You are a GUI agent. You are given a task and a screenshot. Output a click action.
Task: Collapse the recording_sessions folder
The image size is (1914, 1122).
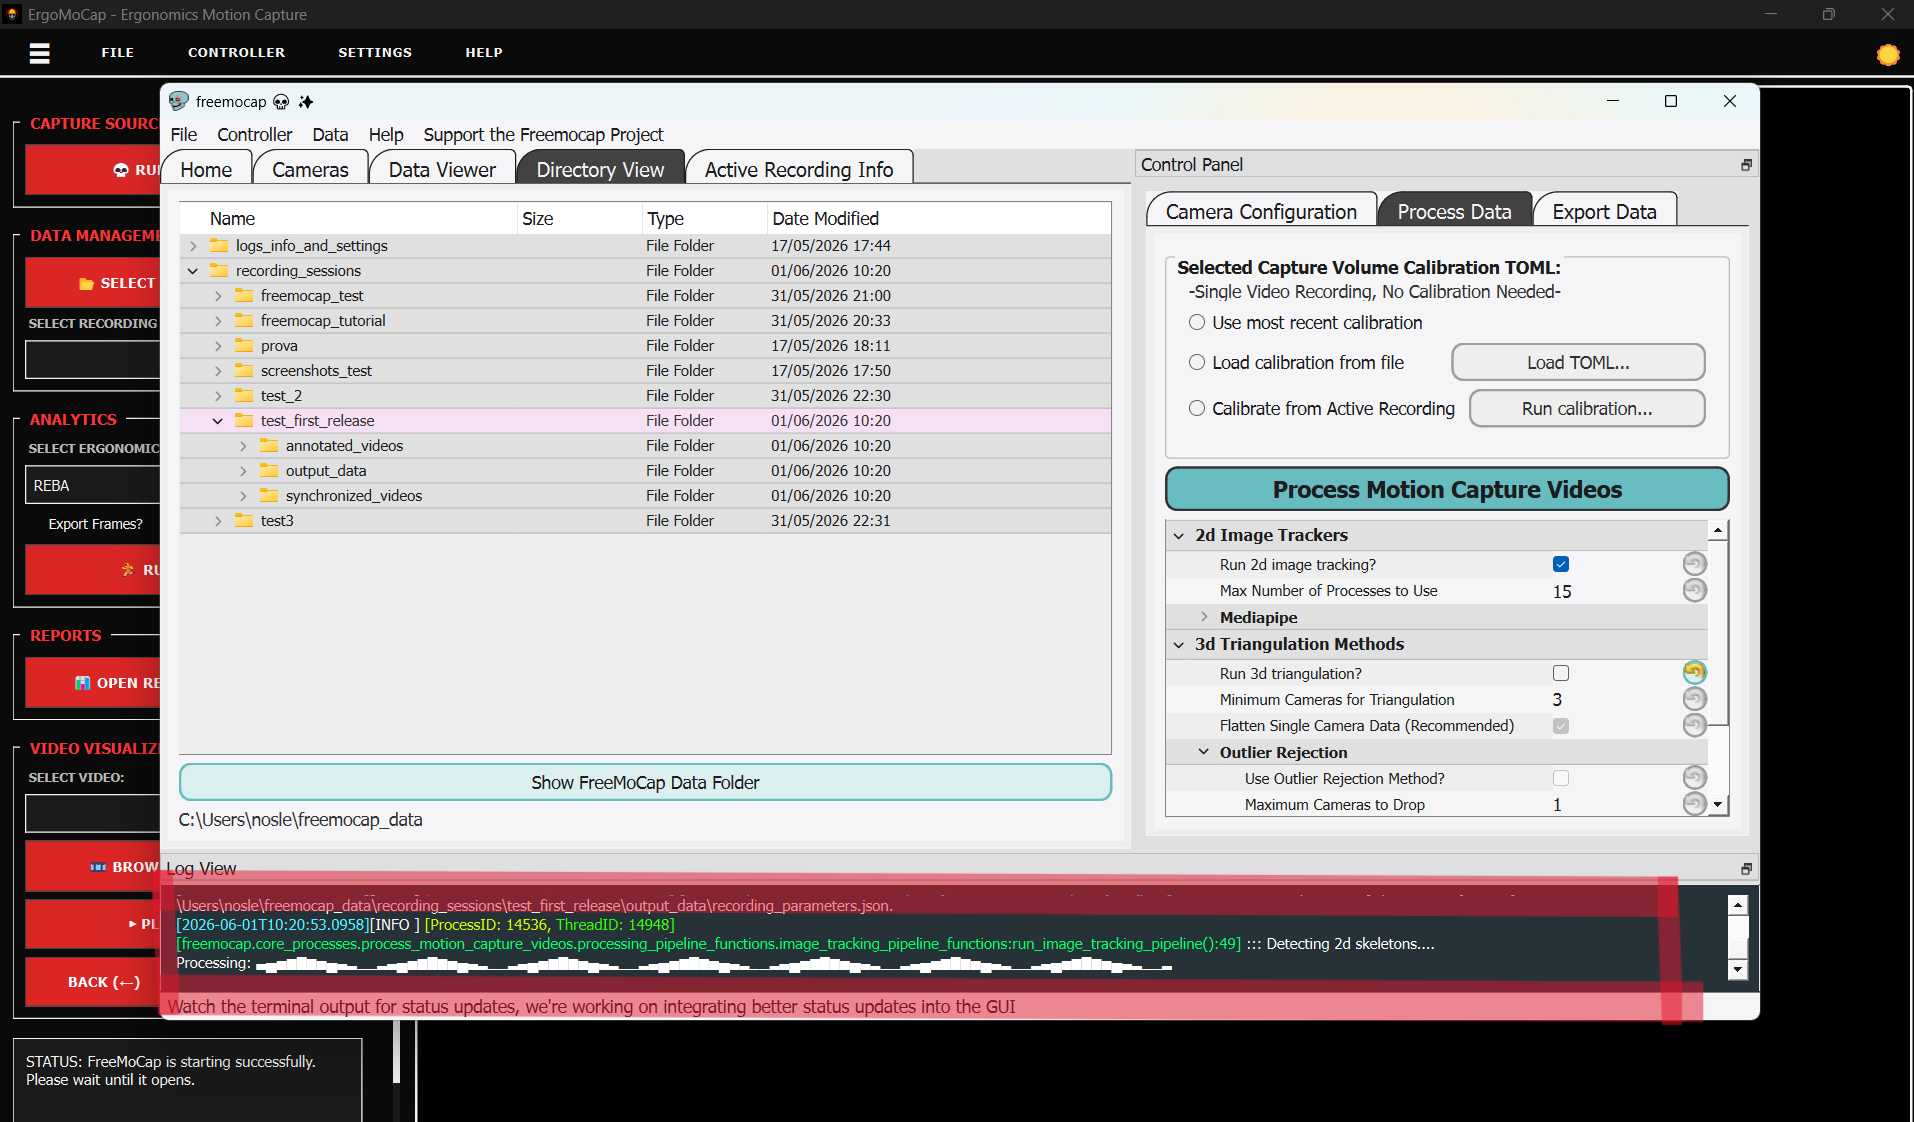point(193,270)
